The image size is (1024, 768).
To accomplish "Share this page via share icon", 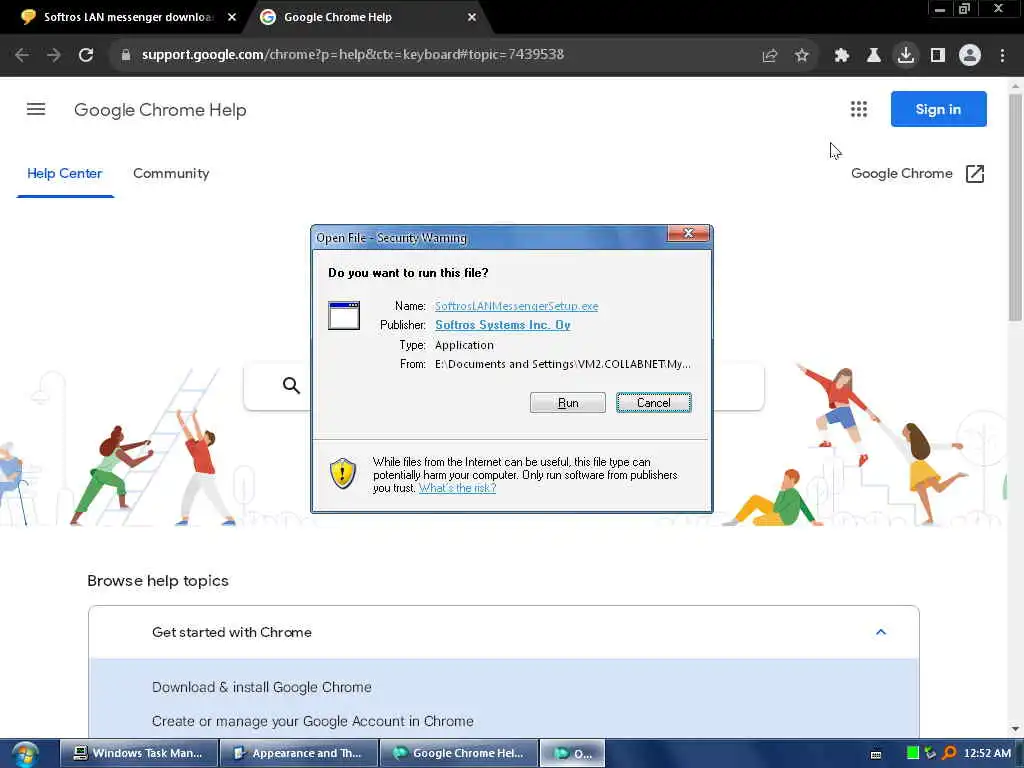I will [x=770, y=56].
